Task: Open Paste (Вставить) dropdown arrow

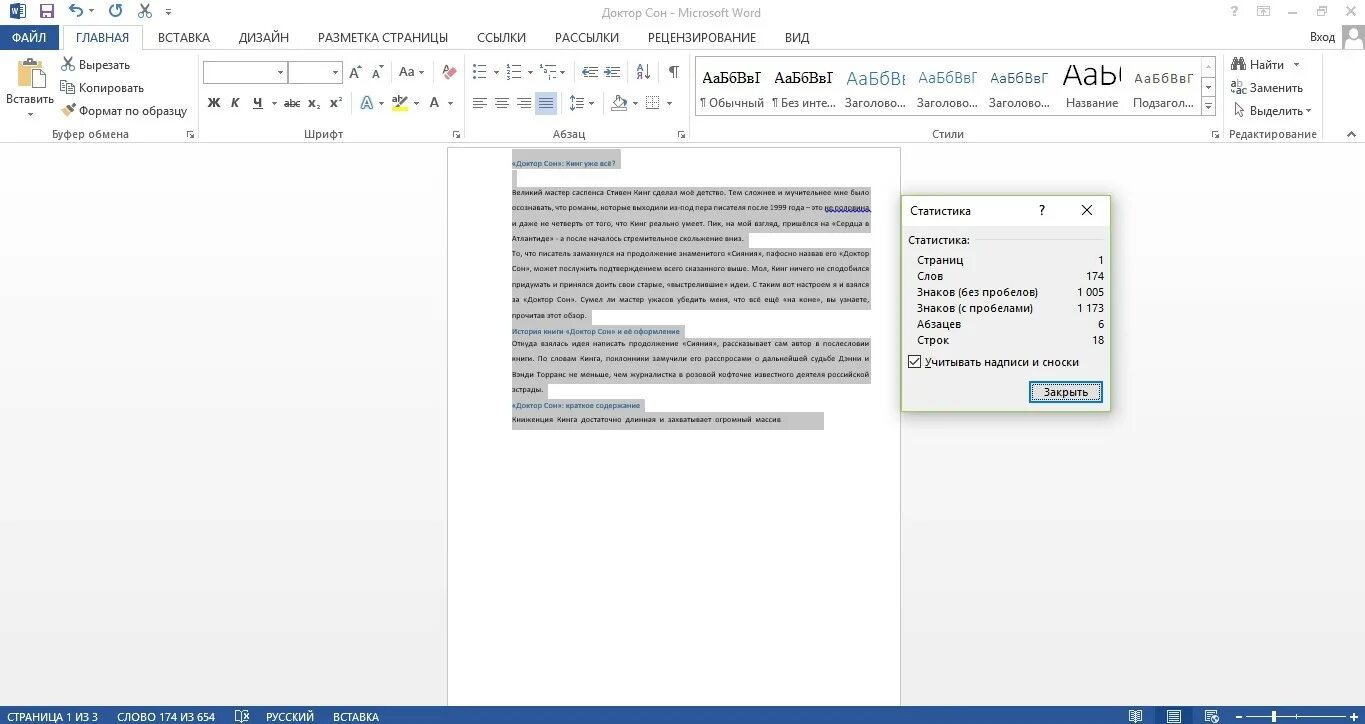Action: tap(30, 113)
